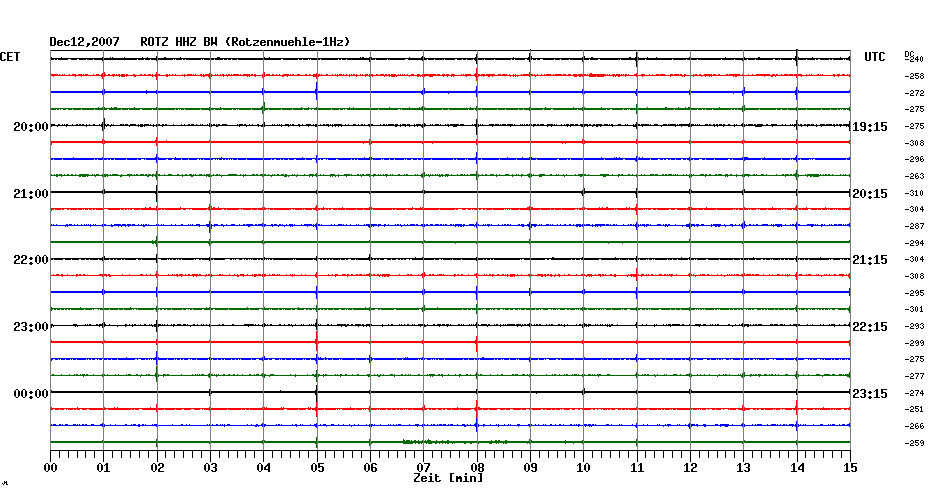Click minute tick label '11' on time axis
The width and height of the screenshot is (930, 494).
tap(637, 468)
